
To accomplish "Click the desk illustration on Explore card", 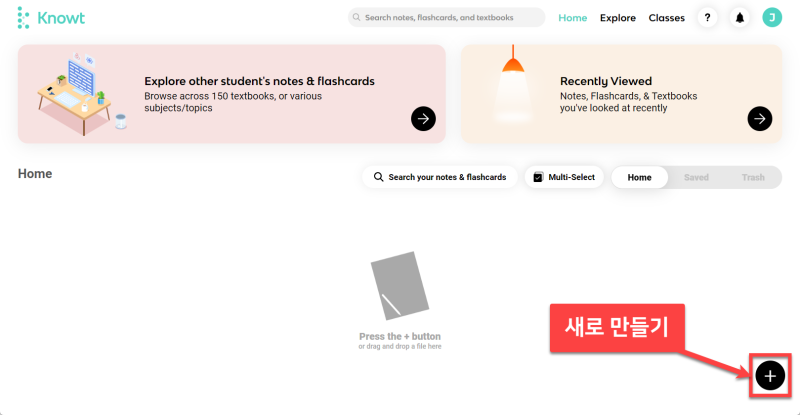I will [82, 93].
